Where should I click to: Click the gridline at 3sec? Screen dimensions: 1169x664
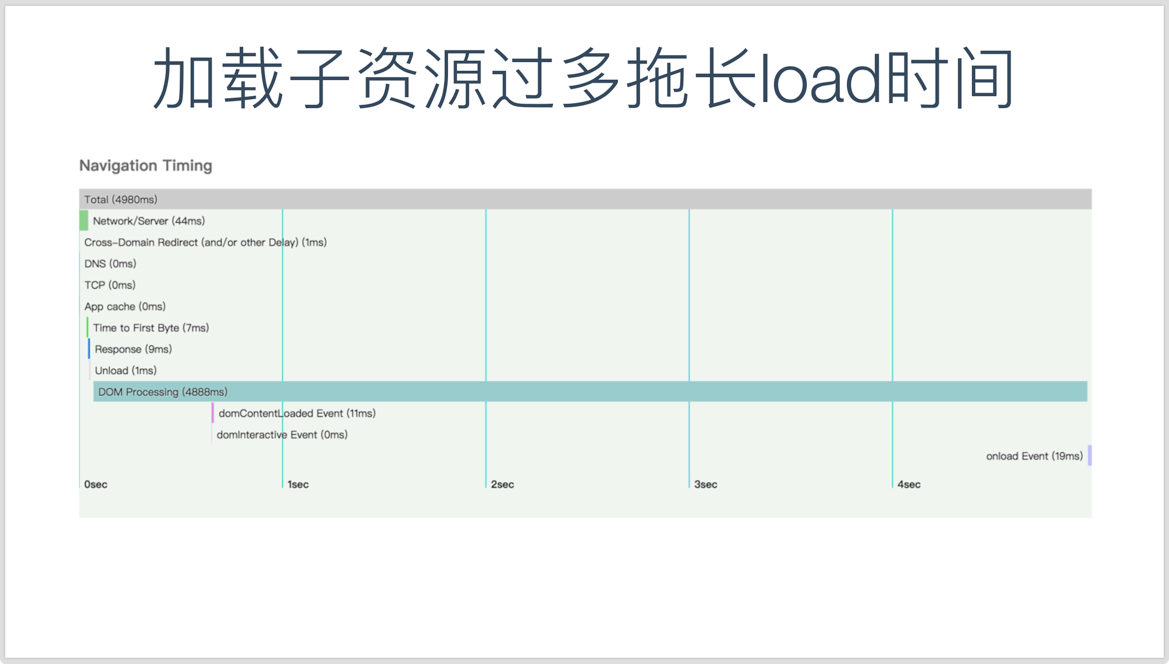coord(689,300)
